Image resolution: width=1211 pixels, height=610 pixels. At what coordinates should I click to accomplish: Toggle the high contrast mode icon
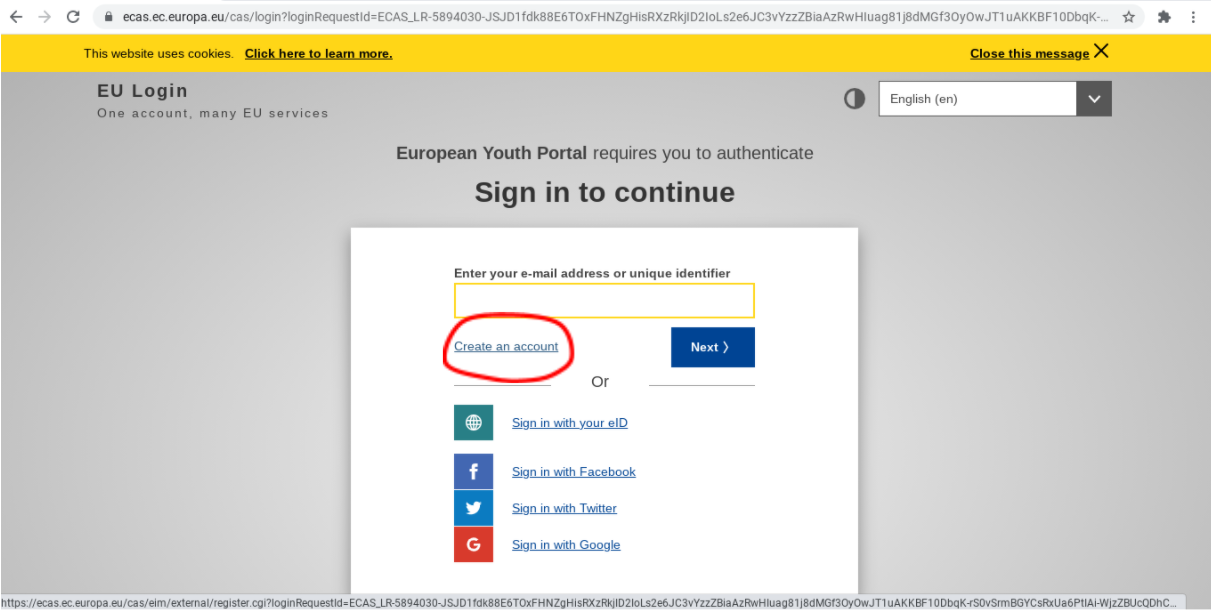click(854, 99)
